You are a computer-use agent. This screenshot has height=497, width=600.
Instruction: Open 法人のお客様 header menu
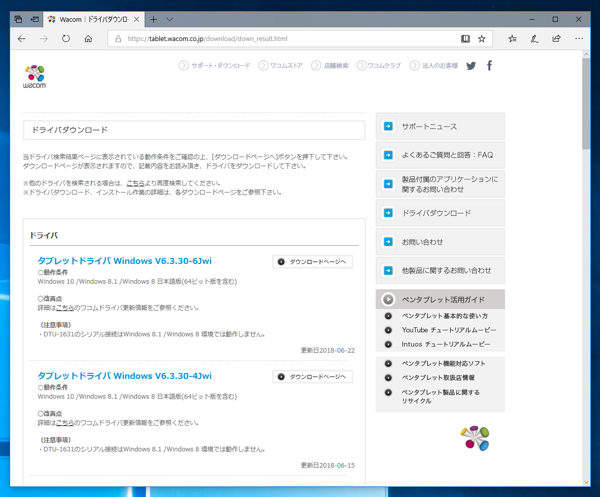434,66
